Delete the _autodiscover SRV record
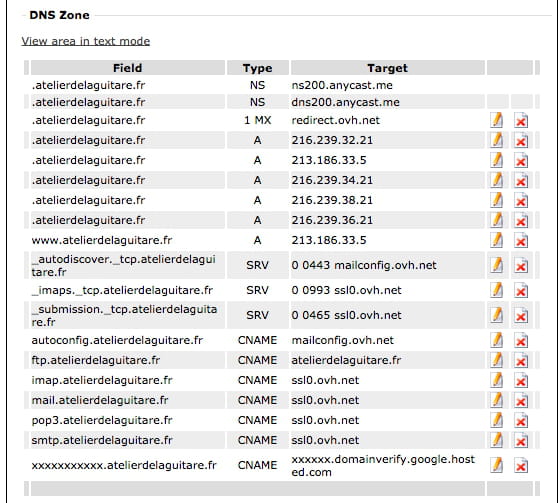The height and width of the screenshot is (503, 559). (x=521, y=265)
